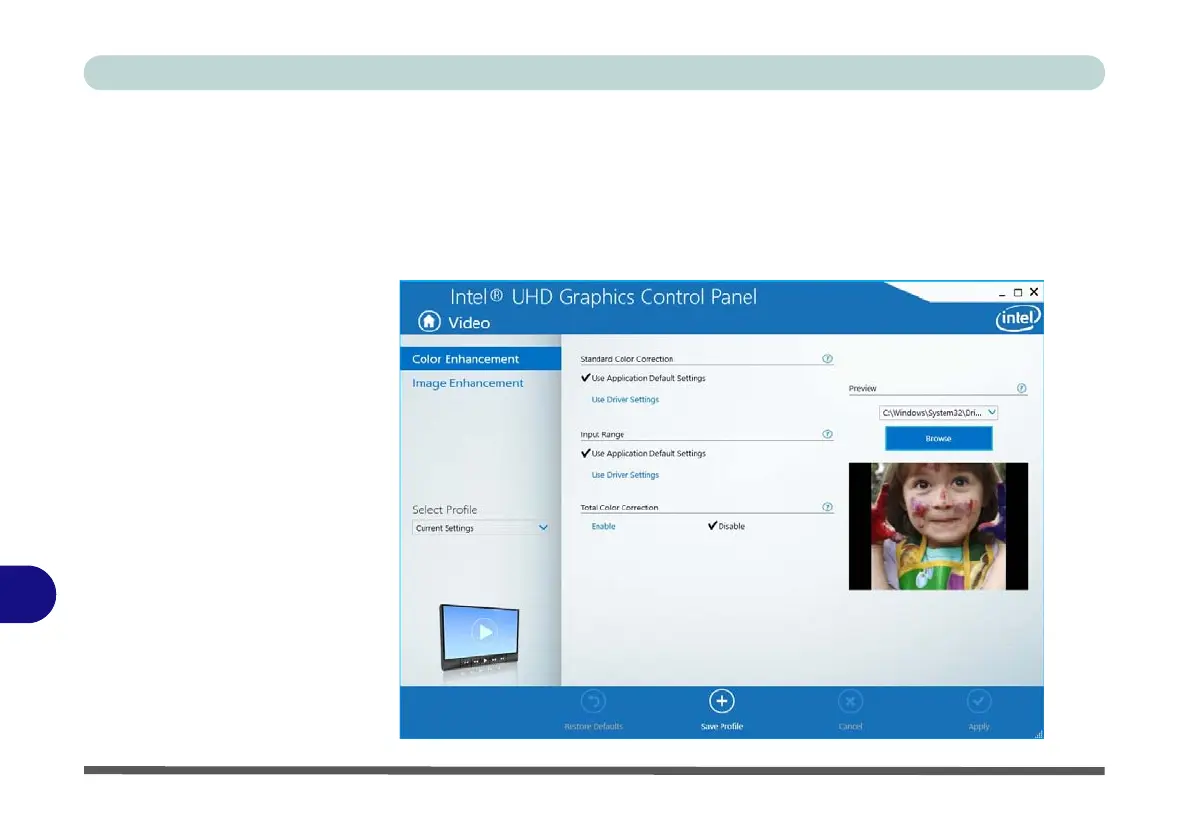Minimize the Intel Graphics Control Panel window
1190x838 pixels.
pyautogui.click(x=1002, y=293)
